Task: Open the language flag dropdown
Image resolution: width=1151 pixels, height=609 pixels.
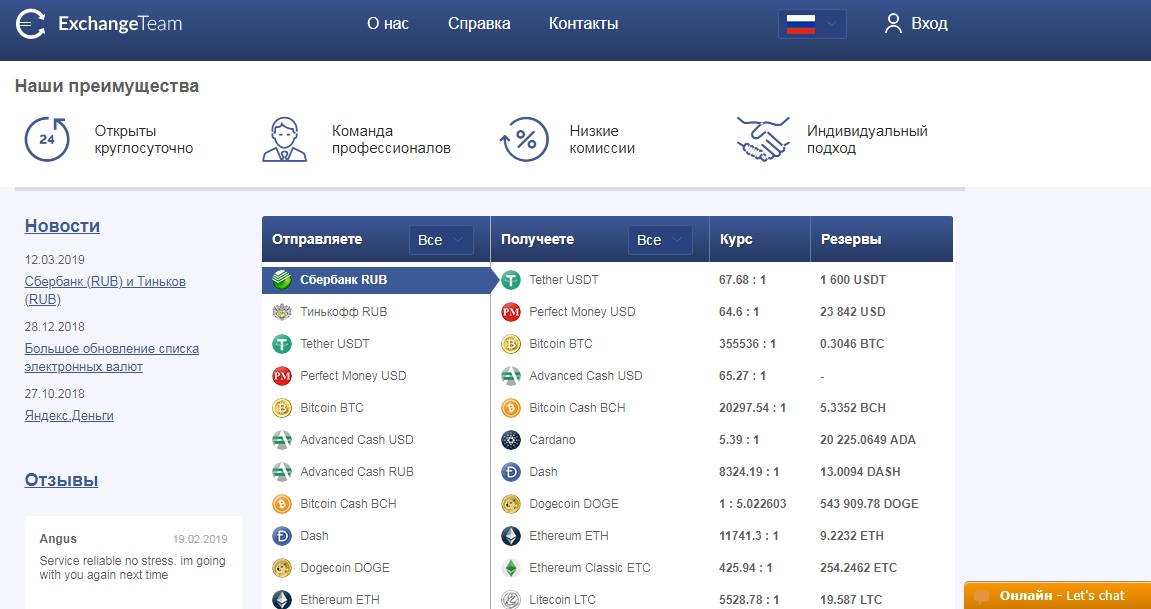Action: coord(812,24)
